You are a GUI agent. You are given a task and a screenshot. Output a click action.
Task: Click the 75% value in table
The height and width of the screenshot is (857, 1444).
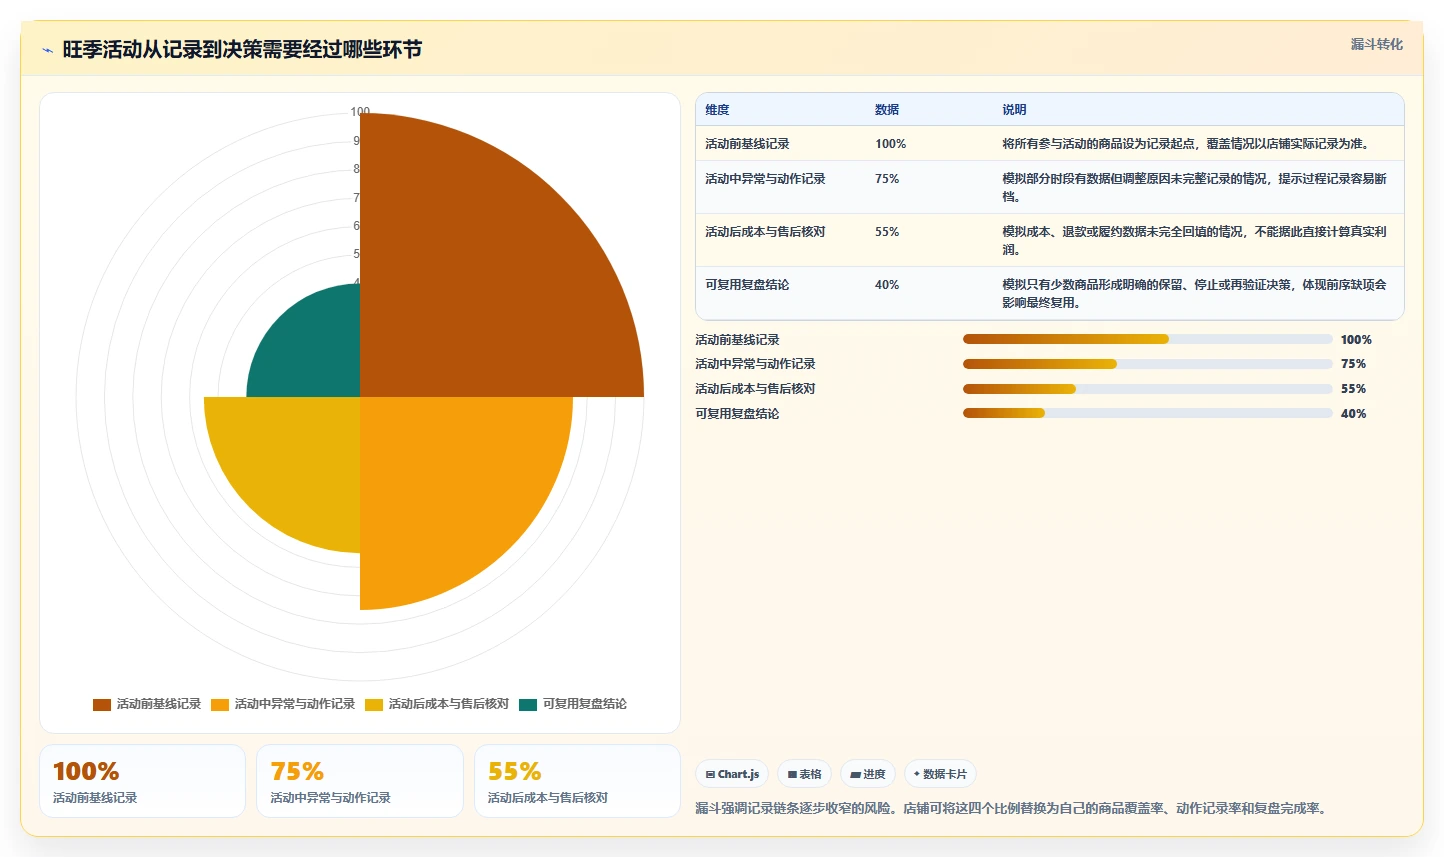coord(887,179)
